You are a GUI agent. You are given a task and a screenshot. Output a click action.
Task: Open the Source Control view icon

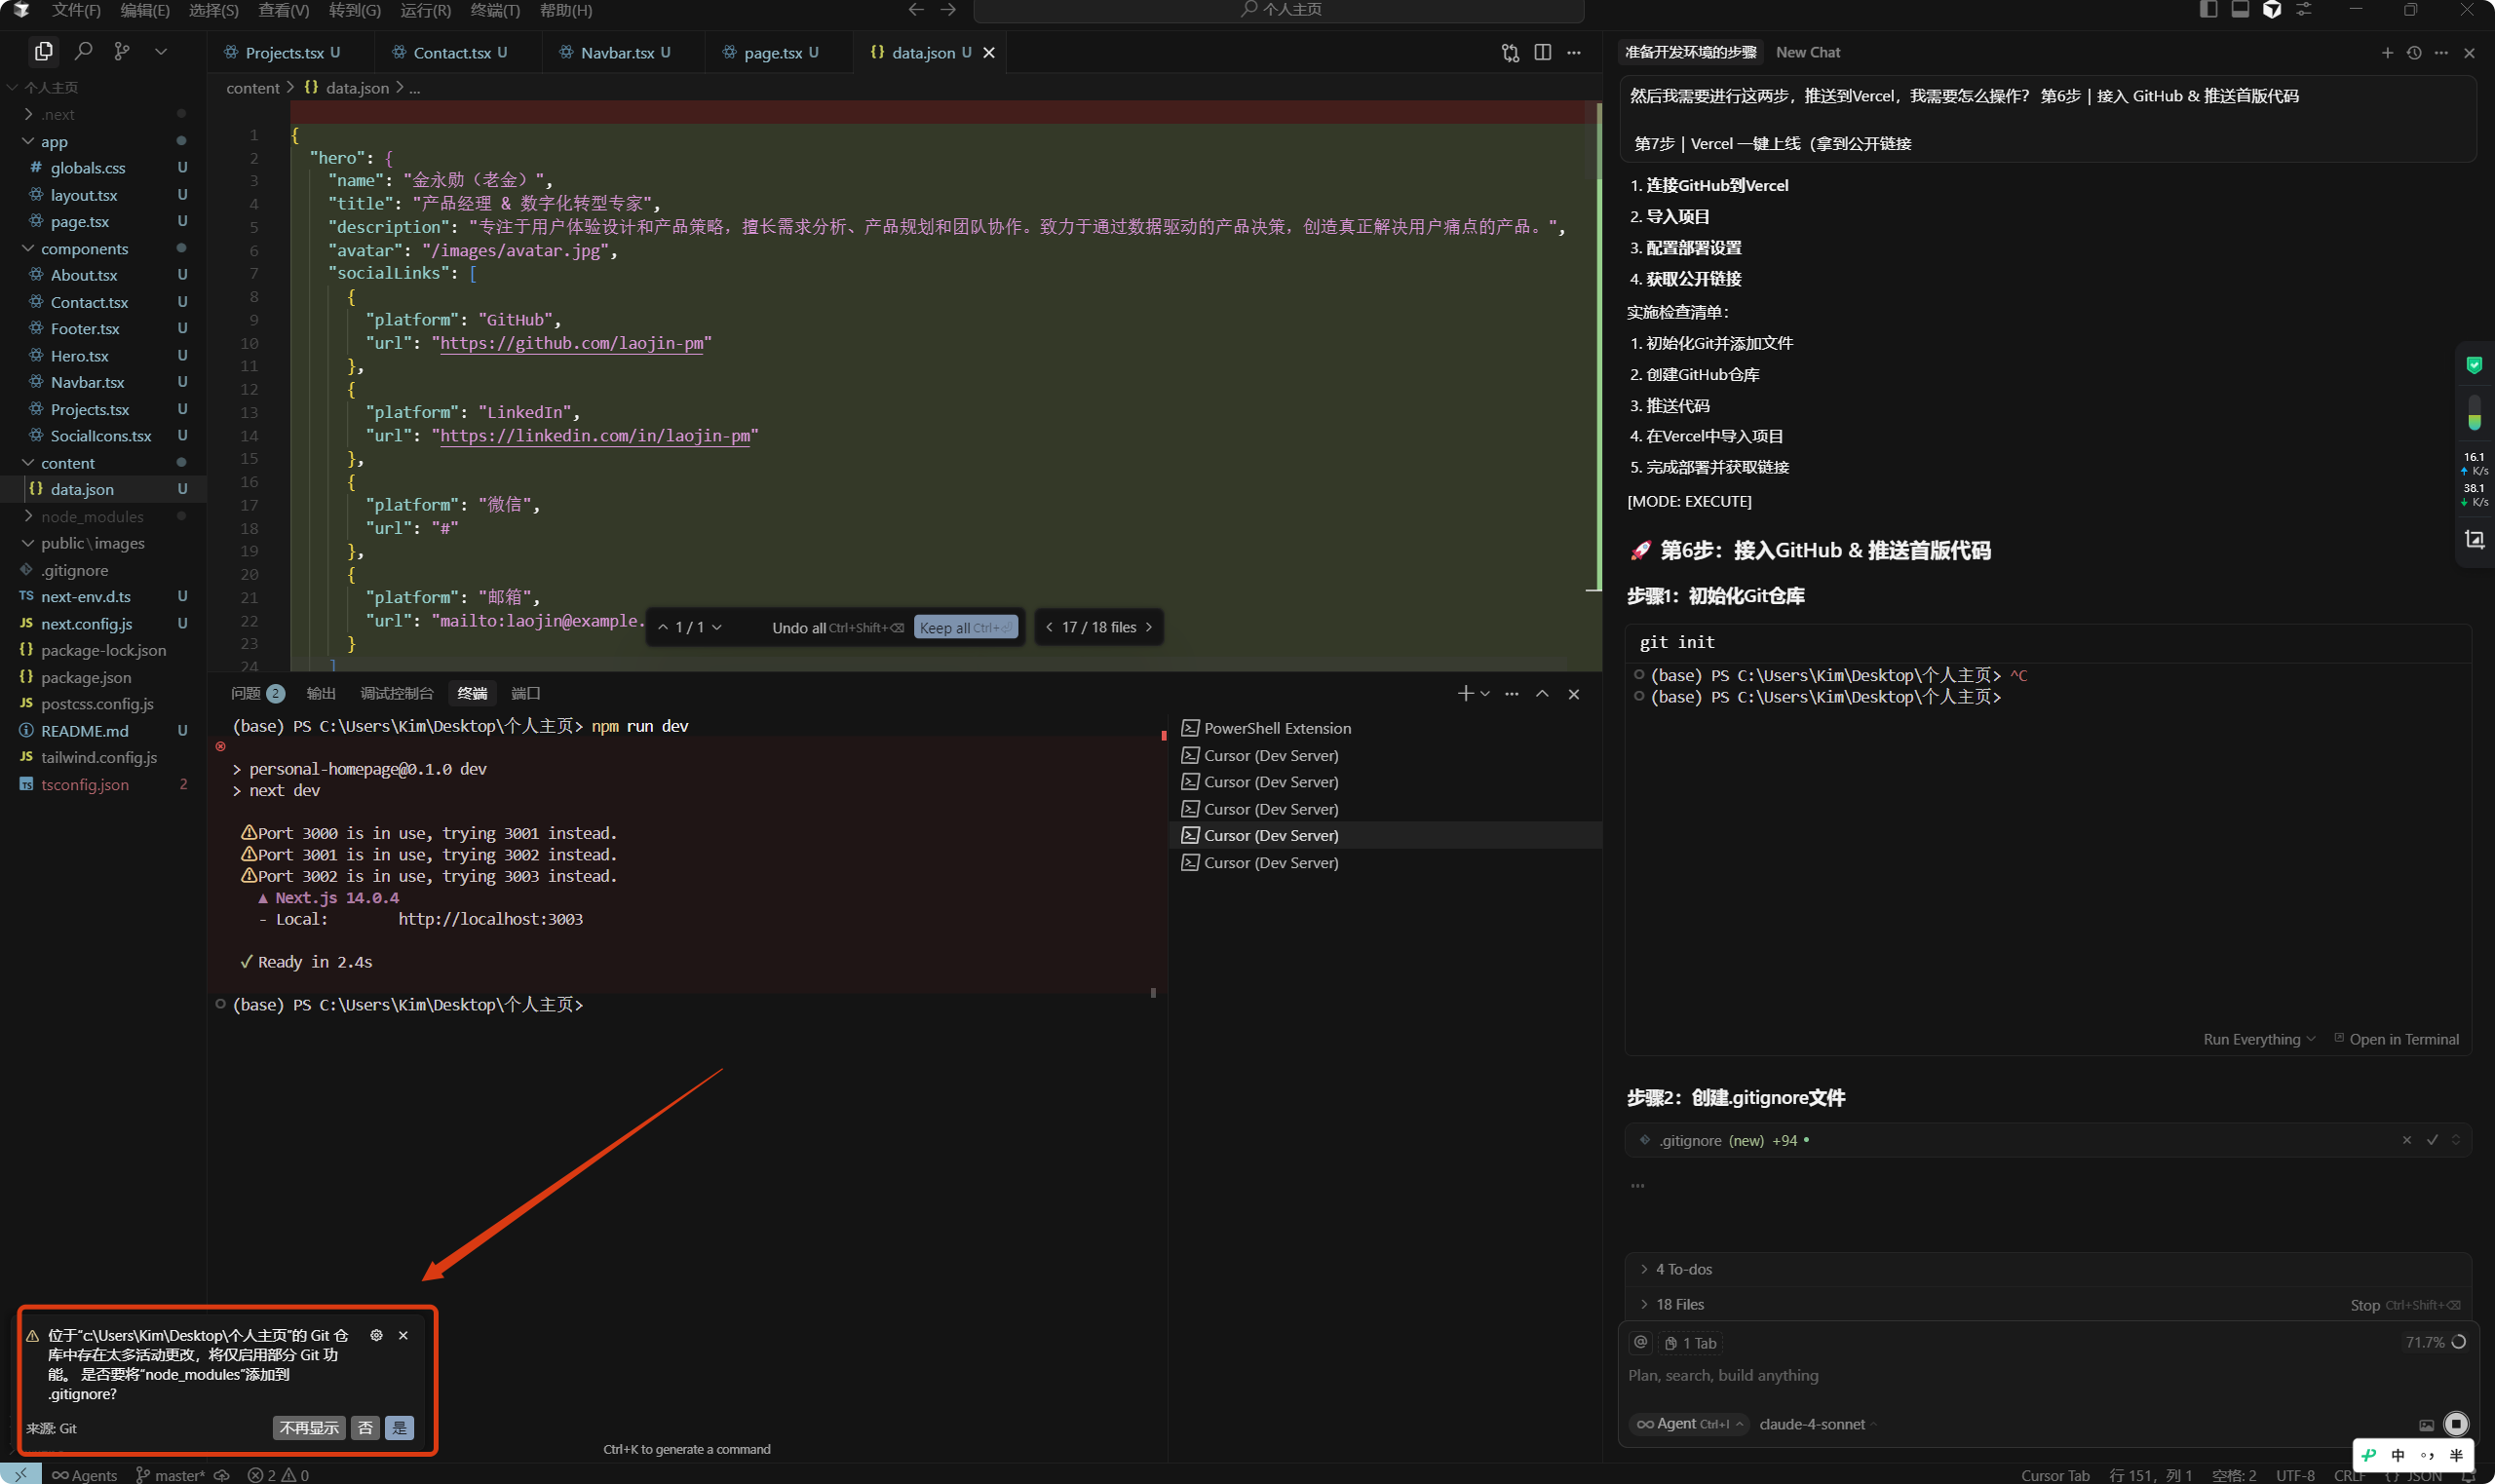(122, 51)
